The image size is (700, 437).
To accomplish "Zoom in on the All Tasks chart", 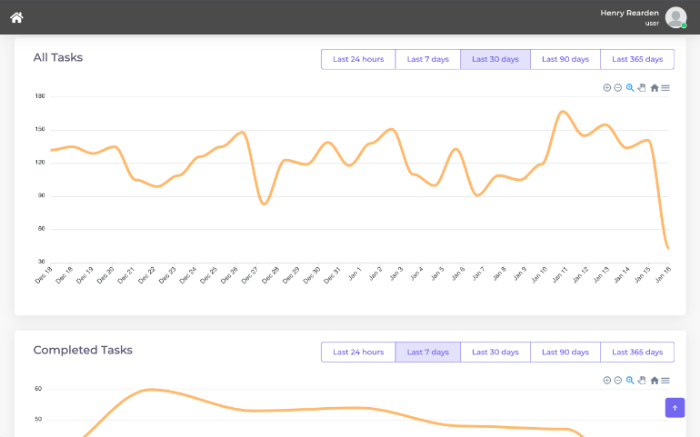I will coord(607,88).
